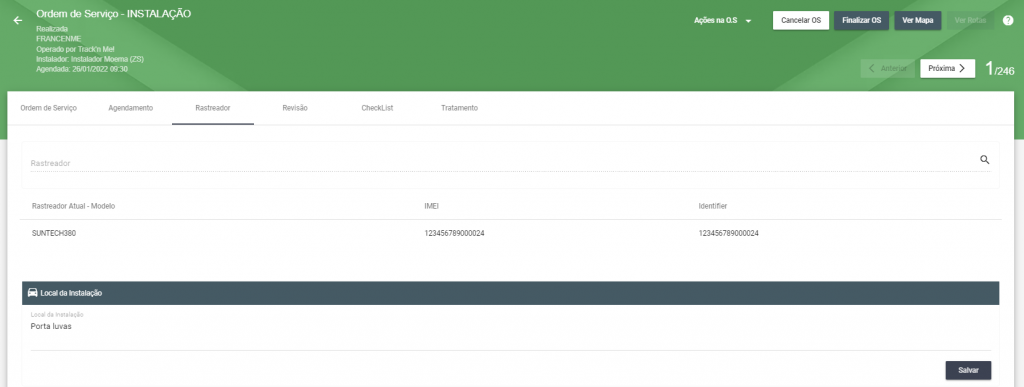Click the Finalizar OS button
This screenshot has height=387, width=1024.
coord(861,20)
